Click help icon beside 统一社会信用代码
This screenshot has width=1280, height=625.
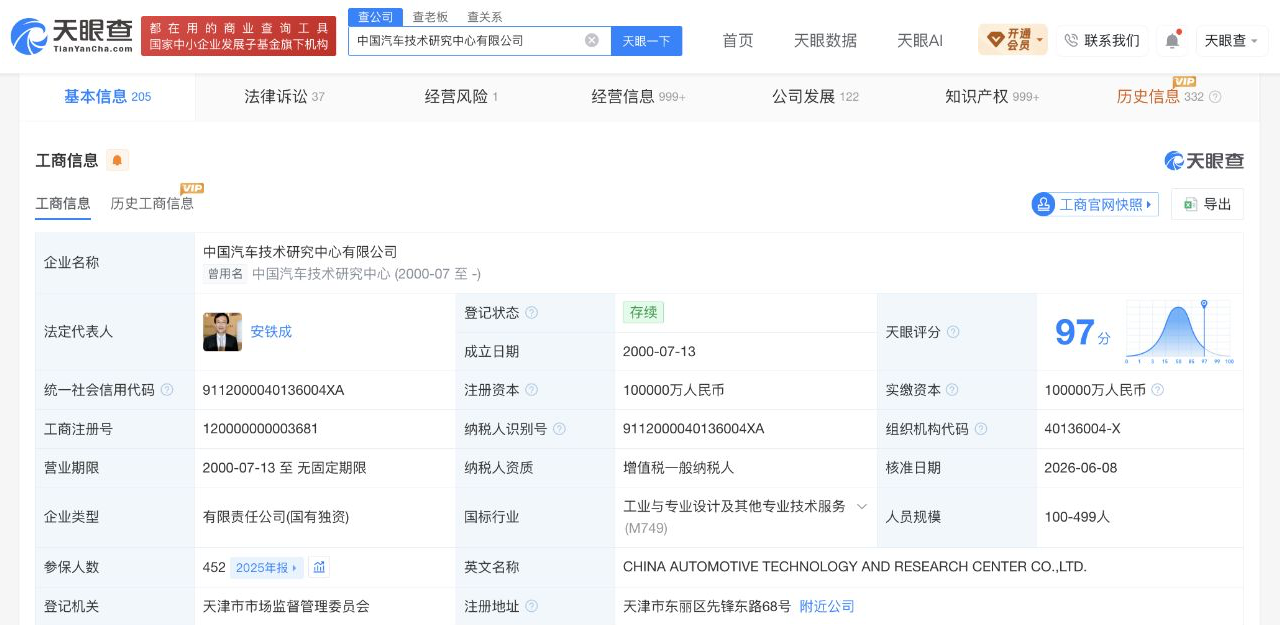[x=167, y=390]
